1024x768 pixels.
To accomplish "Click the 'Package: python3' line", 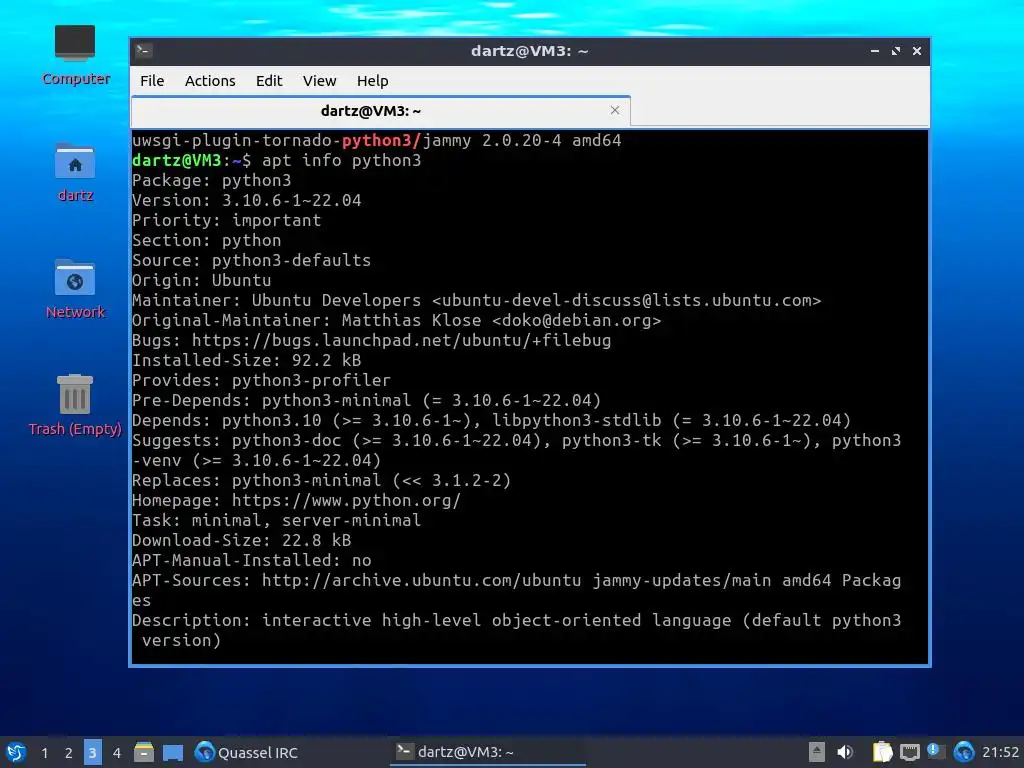I will [x=212, y=180].
